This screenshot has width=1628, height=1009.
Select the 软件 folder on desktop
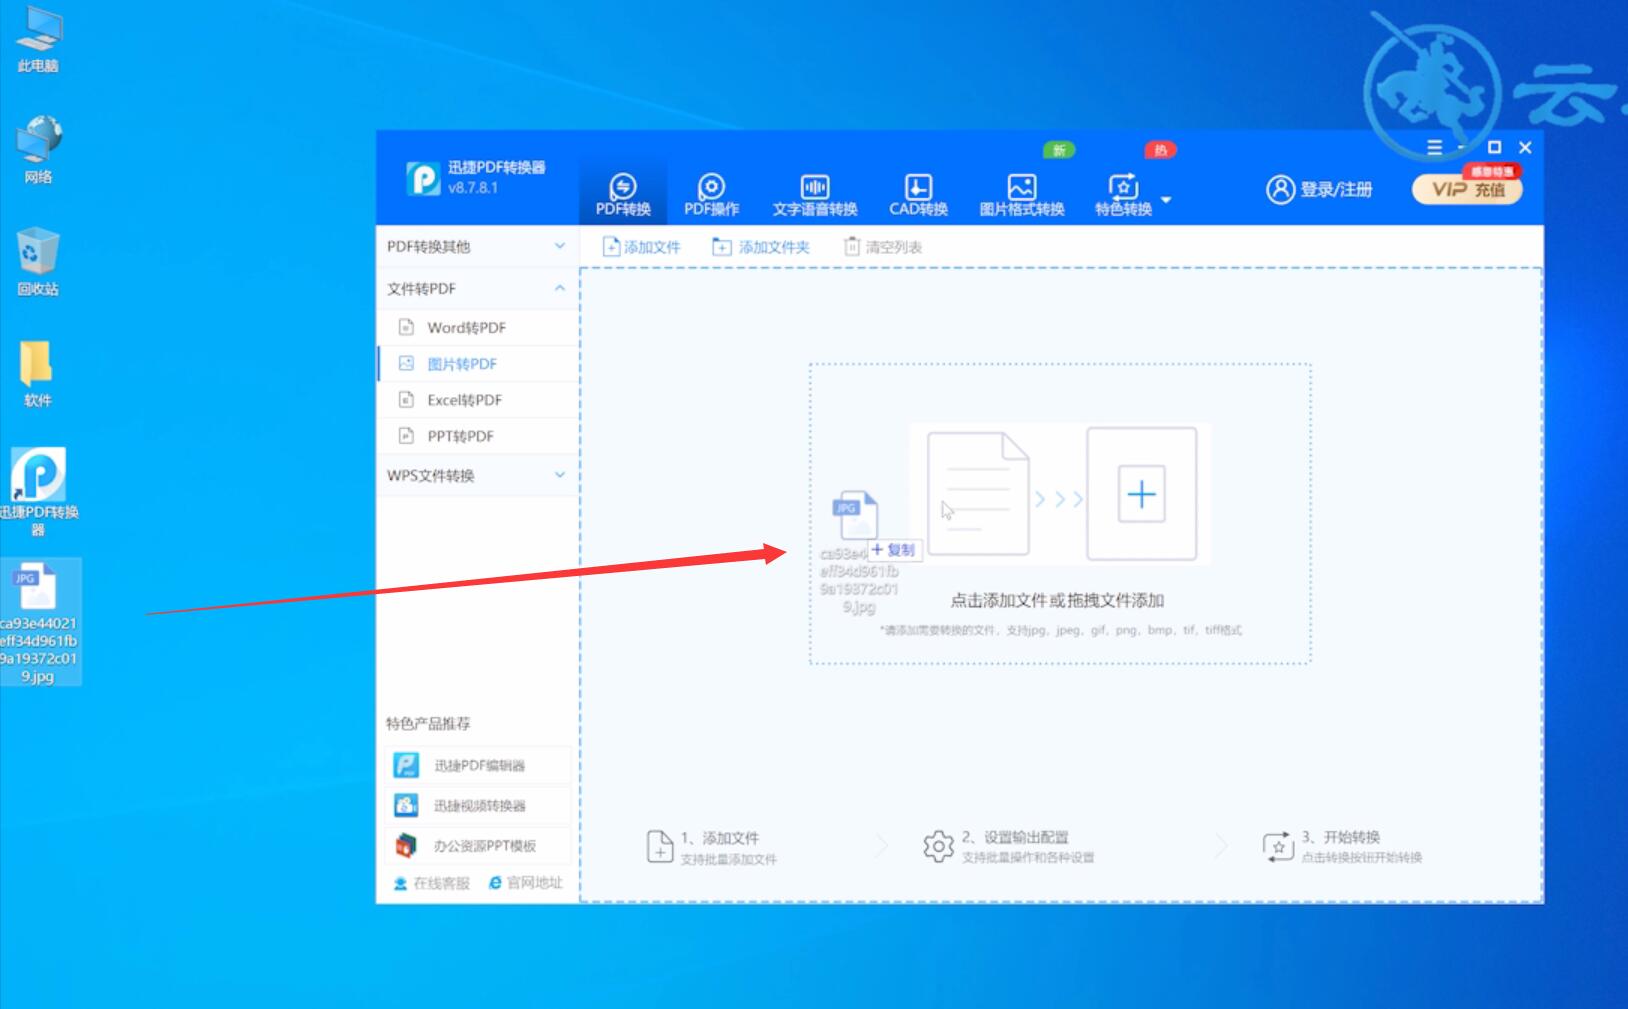click(38, 374)
